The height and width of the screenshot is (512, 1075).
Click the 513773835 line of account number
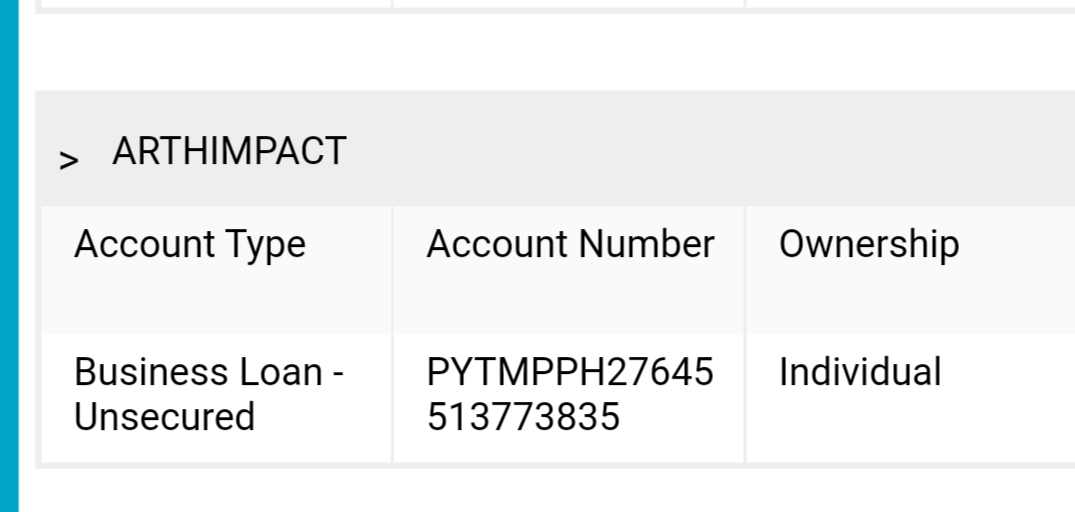pyautogui.click(x=523, y=417)
